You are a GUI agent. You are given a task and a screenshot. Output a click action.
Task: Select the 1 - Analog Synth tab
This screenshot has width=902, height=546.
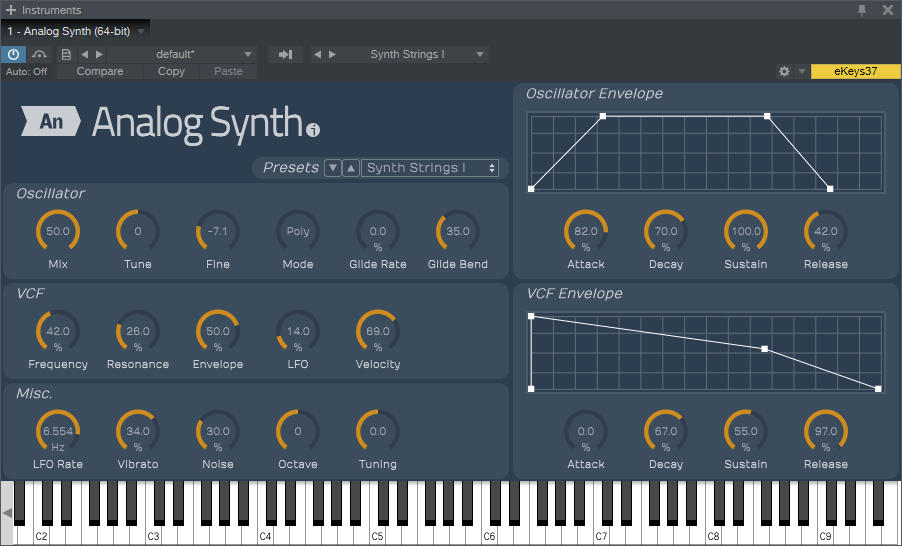[x=69, y=31]
